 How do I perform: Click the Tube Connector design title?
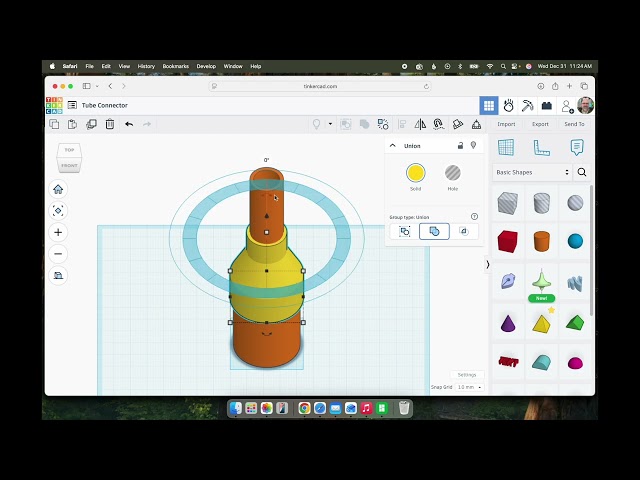(x=104, y=105)
